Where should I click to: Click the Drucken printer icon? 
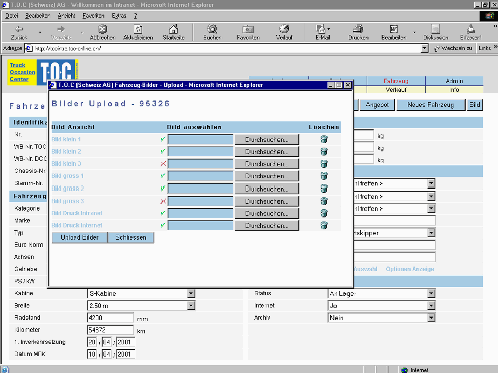pos(358,29)
